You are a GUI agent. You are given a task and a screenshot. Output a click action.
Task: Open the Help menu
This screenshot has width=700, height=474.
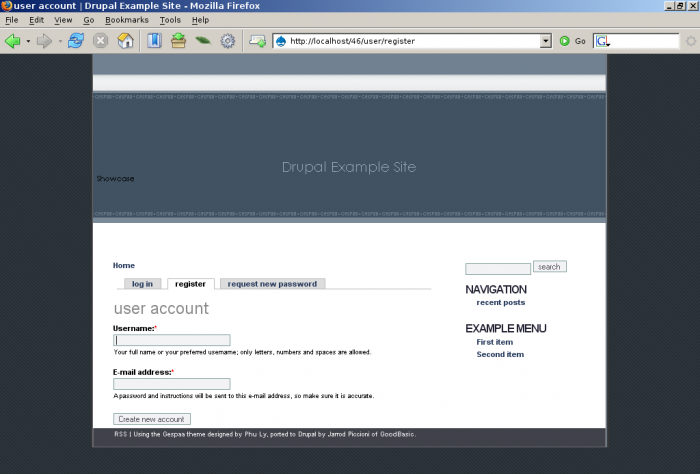(x=200, y=20)
